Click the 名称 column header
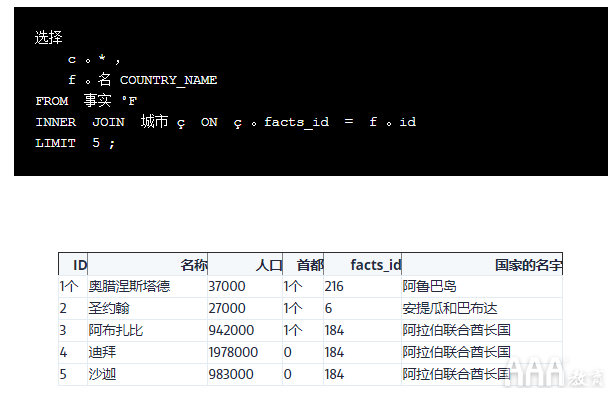The image size is (614, 393). tap(148, 265)
